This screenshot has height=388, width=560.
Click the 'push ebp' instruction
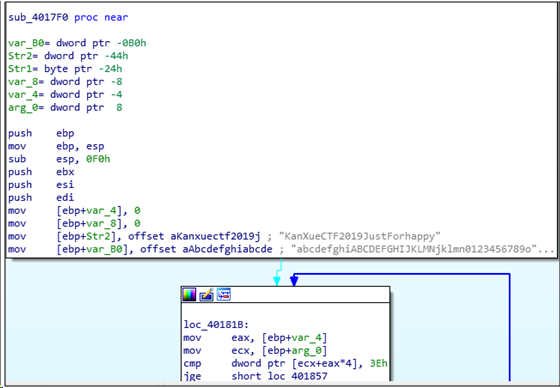point(41,133)
